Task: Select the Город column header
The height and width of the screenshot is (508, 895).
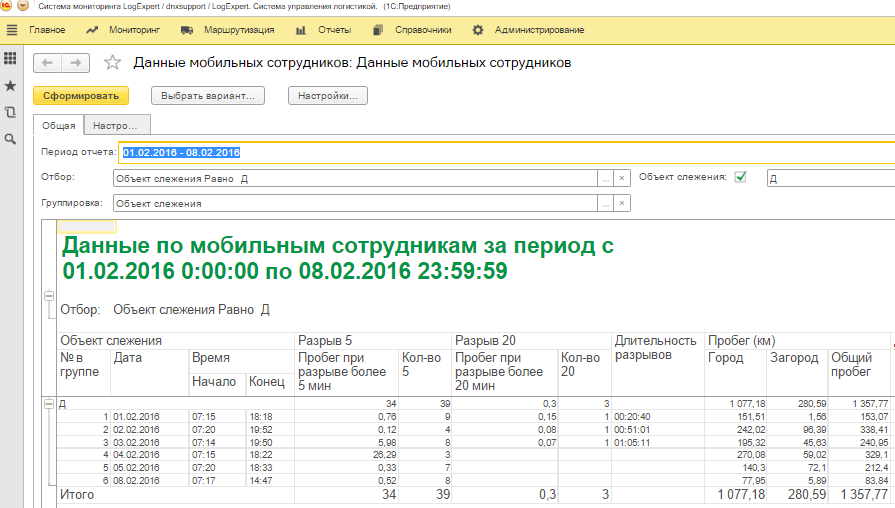Action: coord(735,372)
